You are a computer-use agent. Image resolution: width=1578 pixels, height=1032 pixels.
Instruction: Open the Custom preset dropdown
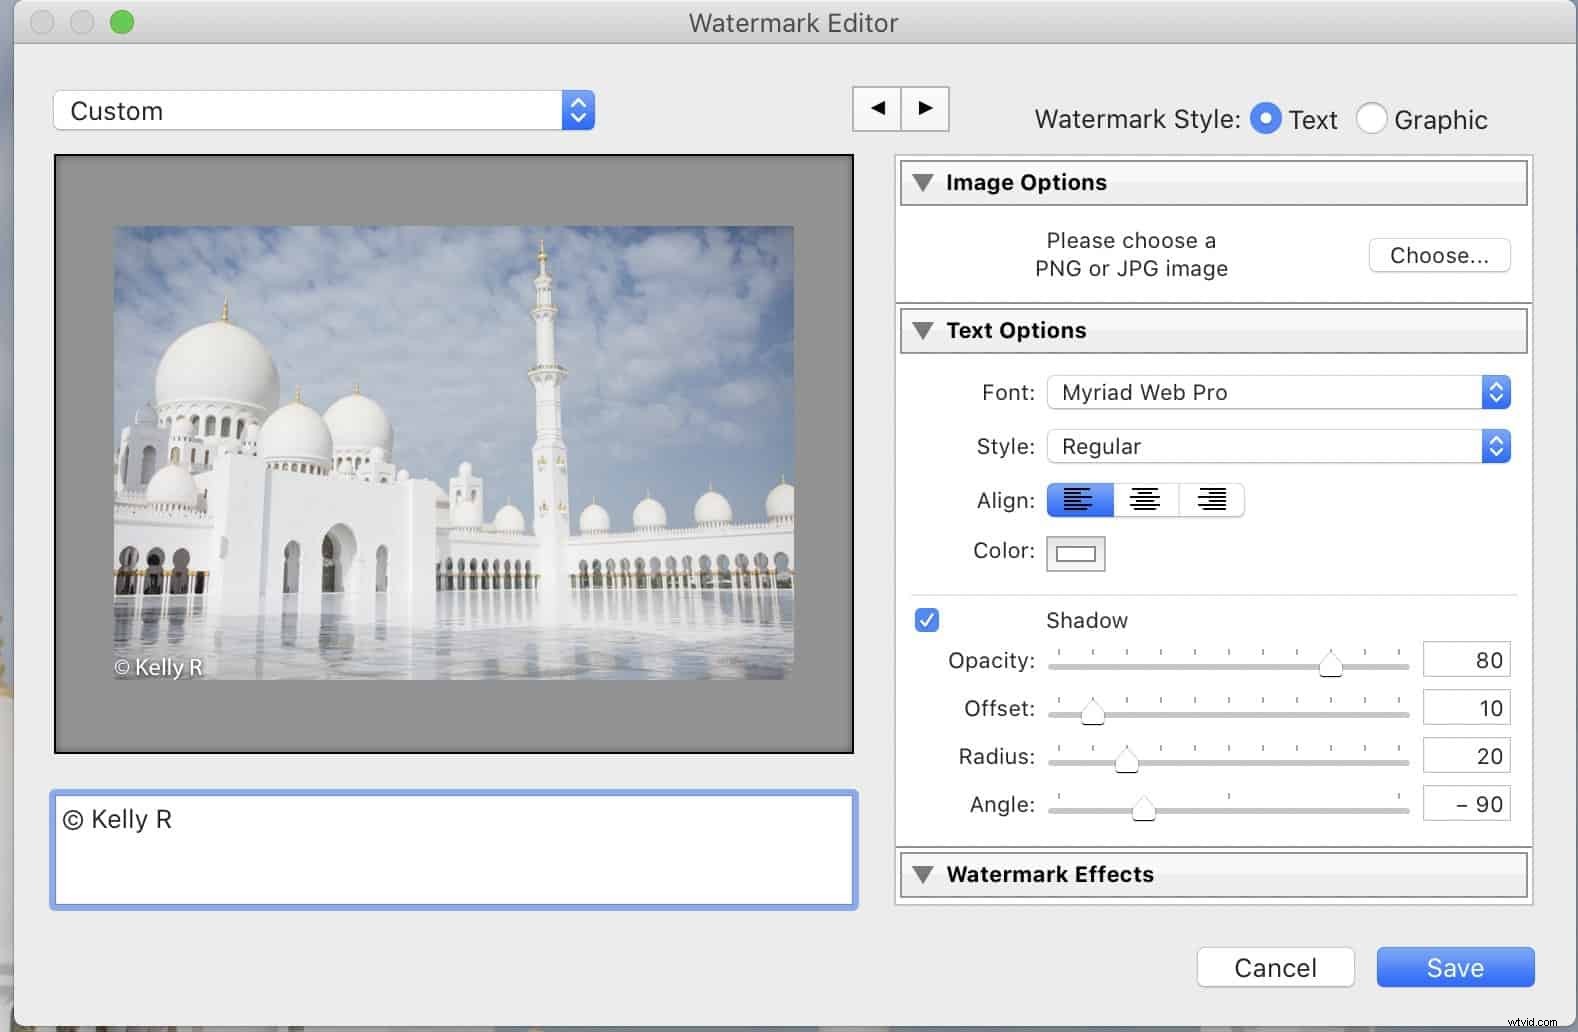pyautogui.click(x=324, y=110)
